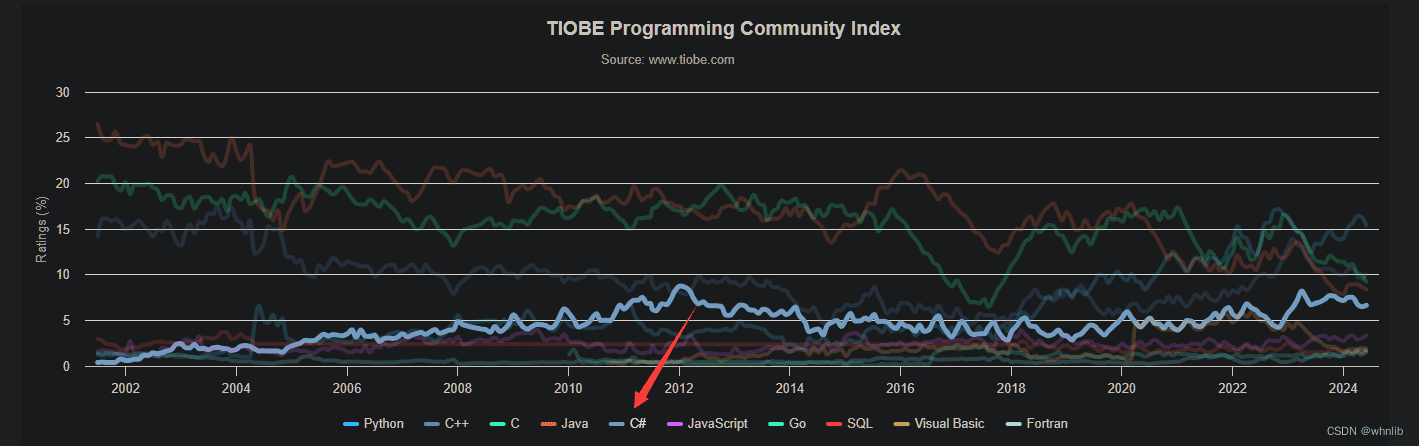The image size is (1419, 446).
Task: Click the 2002 year label on the x-axis
Action: pos(125,388)
